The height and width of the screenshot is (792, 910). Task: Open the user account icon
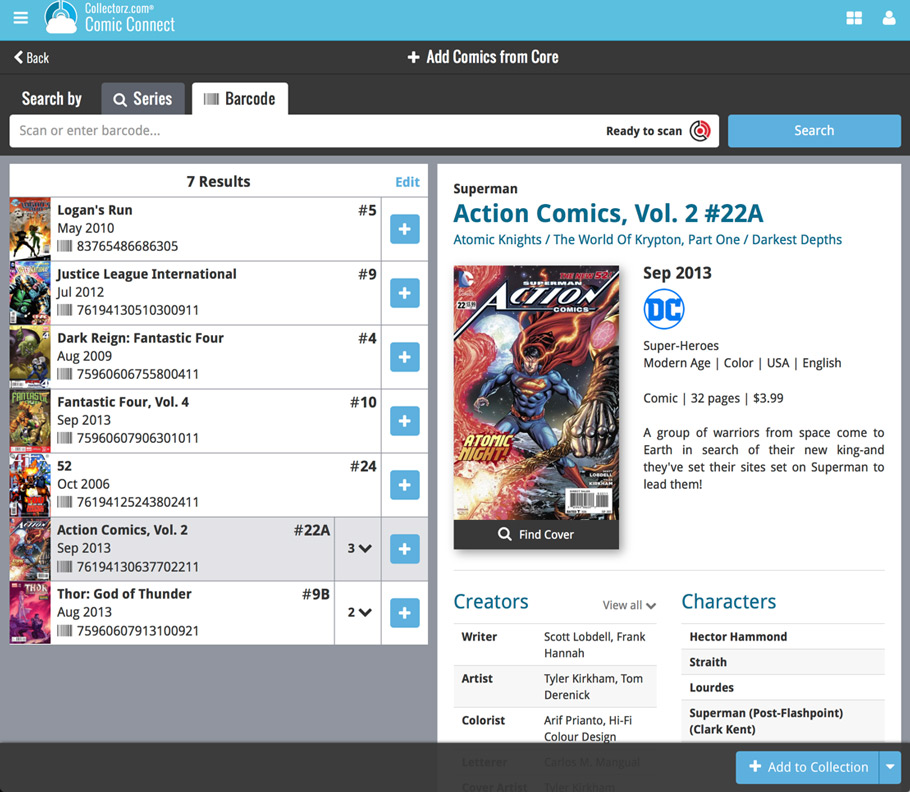tap(889, 18)
